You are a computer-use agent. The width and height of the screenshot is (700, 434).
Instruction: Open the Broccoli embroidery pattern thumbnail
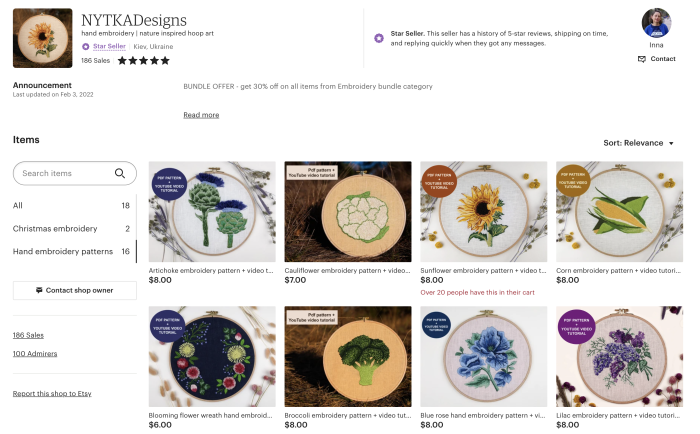[x=348, y=356]
